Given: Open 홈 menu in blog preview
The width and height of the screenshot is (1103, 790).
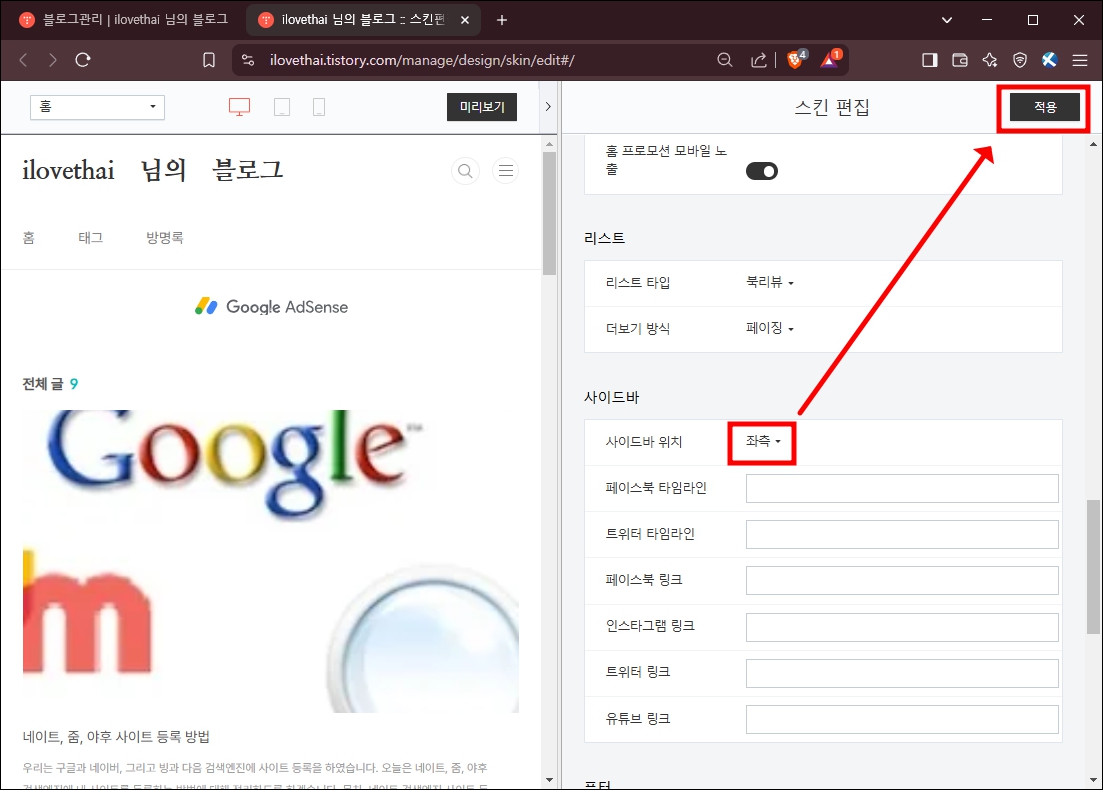Looking at the screenshot, I should click(29, 238).
